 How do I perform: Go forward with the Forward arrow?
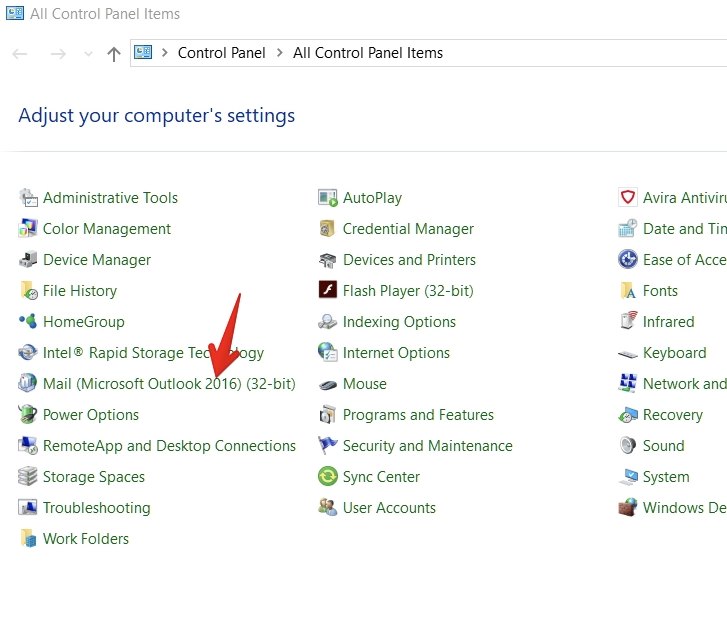point(58,54)
